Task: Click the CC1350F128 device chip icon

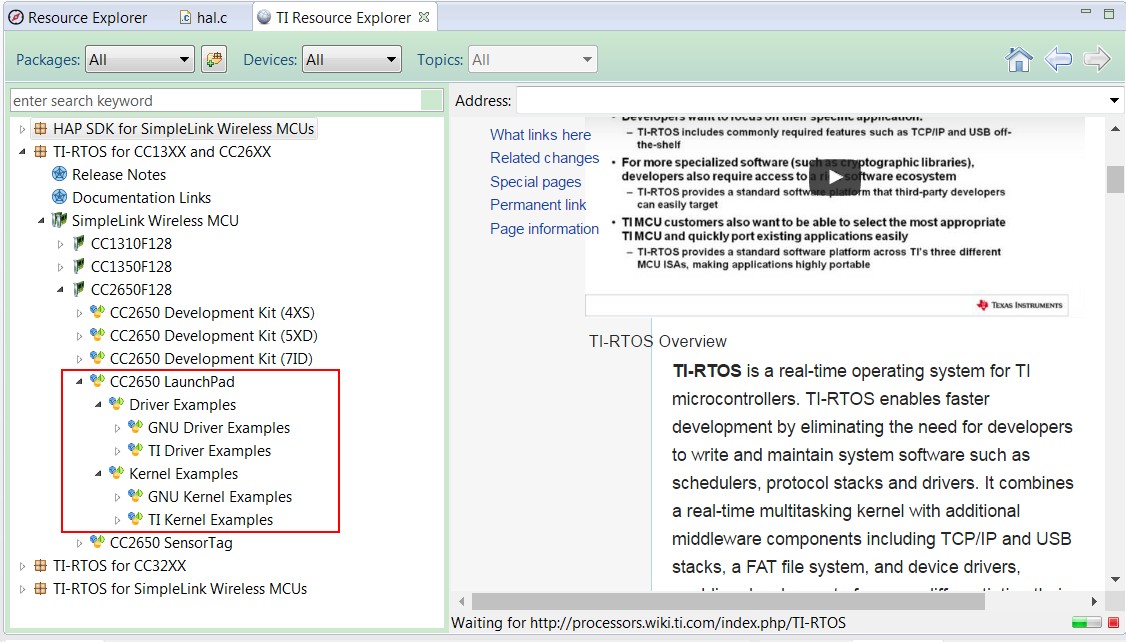Action: pos(79,266)
